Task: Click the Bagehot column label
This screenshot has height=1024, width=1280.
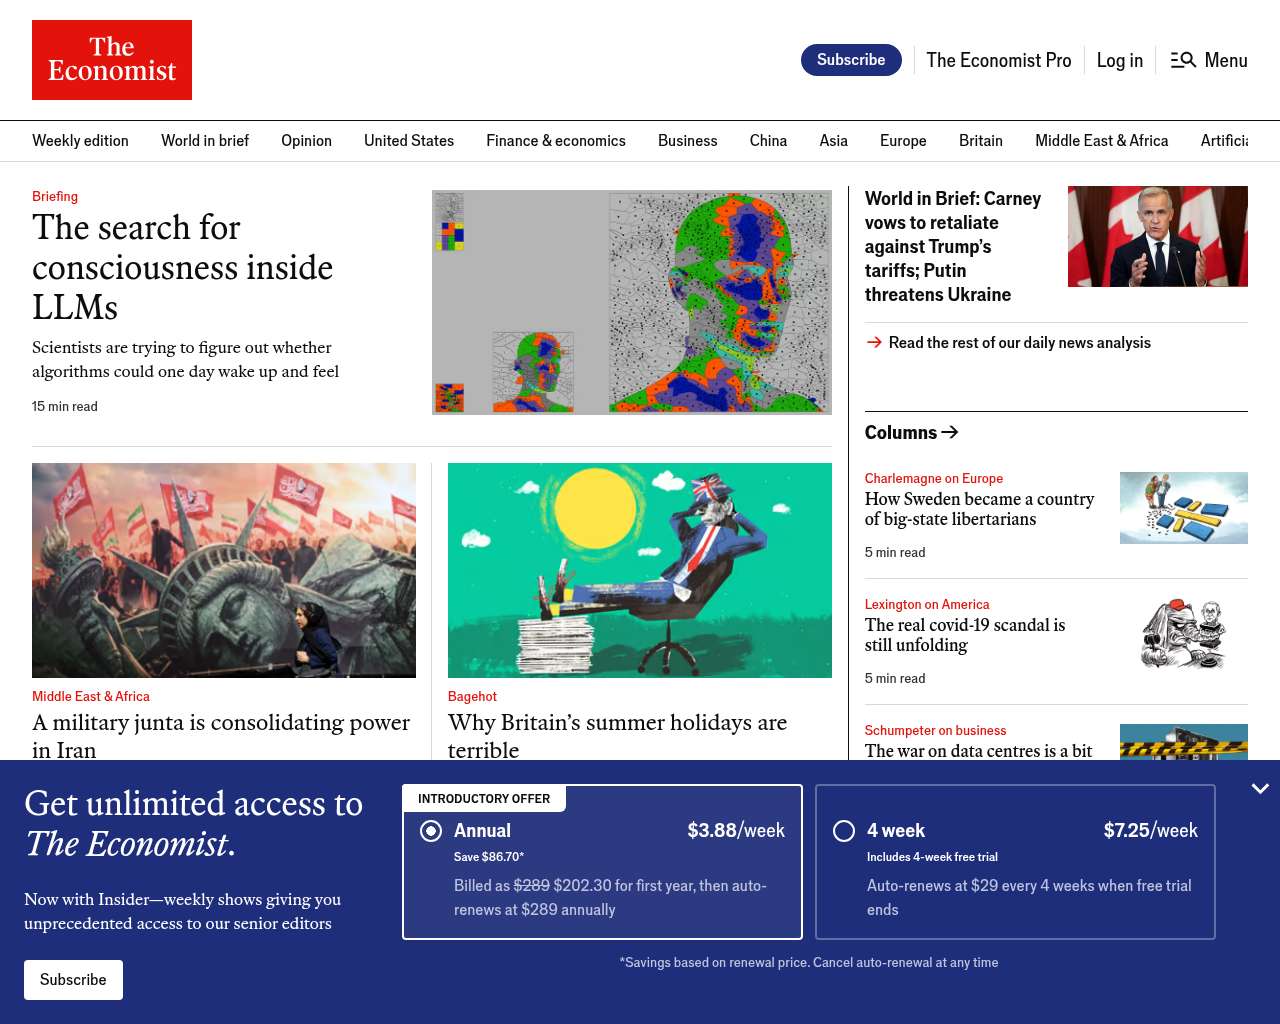Action: 472,696
